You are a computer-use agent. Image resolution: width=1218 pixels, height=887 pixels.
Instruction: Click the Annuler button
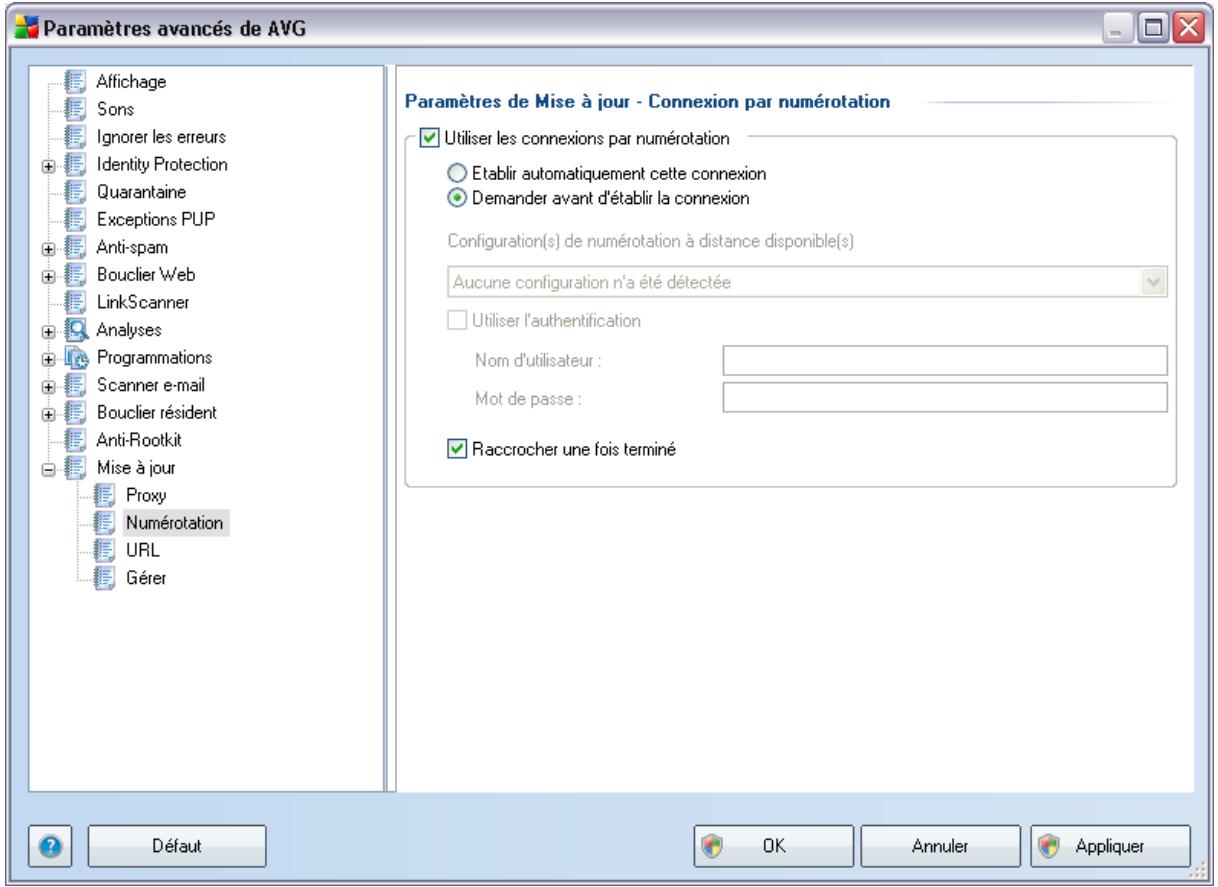click(939, 846)
